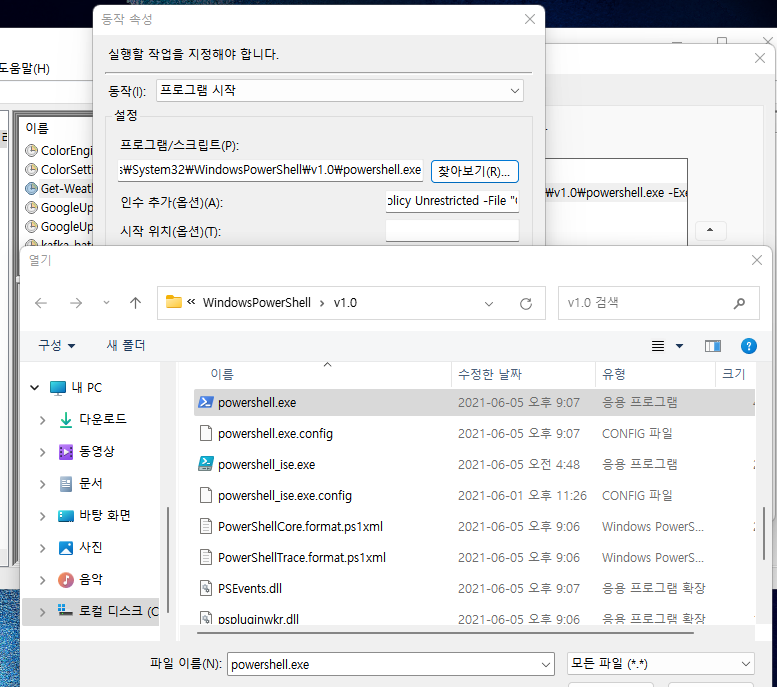
Task: Select the ColorSetti task in Task Scheduler
Action: coord(59,170)
